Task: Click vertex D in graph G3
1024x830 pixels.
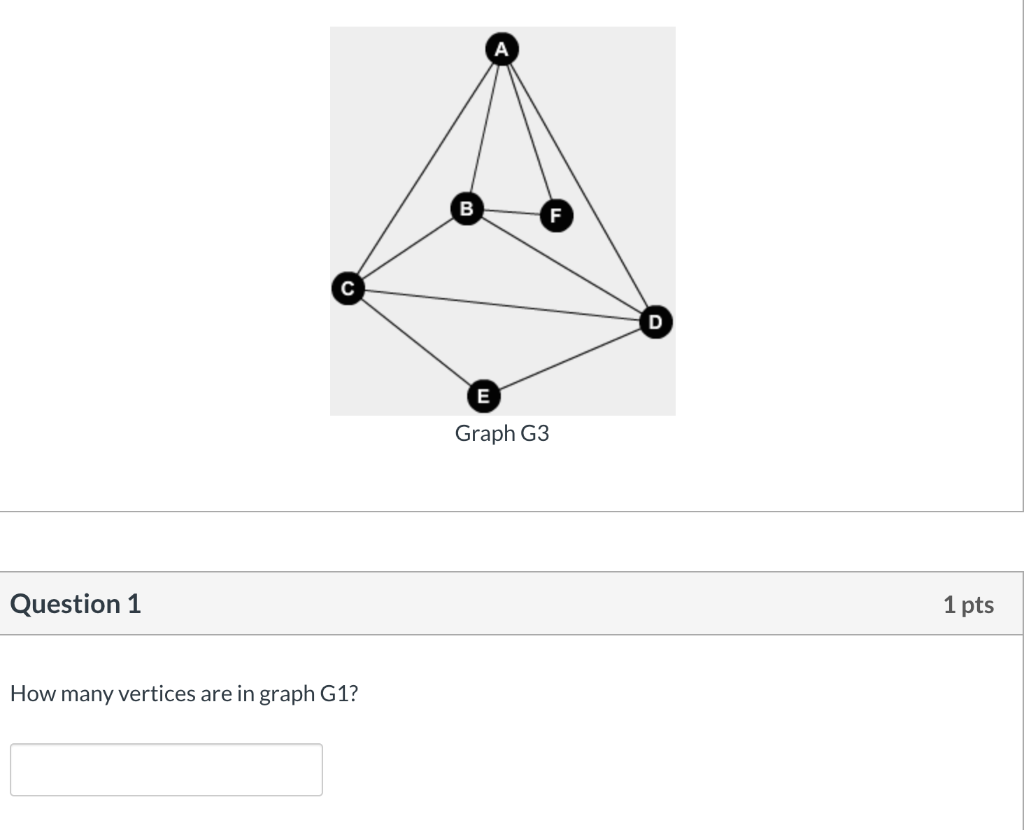Action: [x=654, y=322]
